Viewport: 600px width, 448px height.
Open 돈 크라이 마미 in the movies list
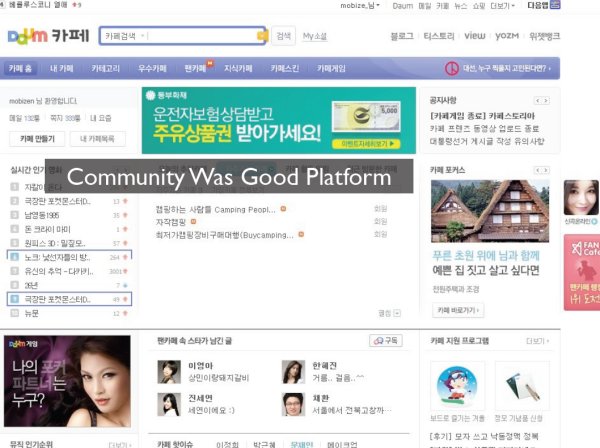pos(47,229)
